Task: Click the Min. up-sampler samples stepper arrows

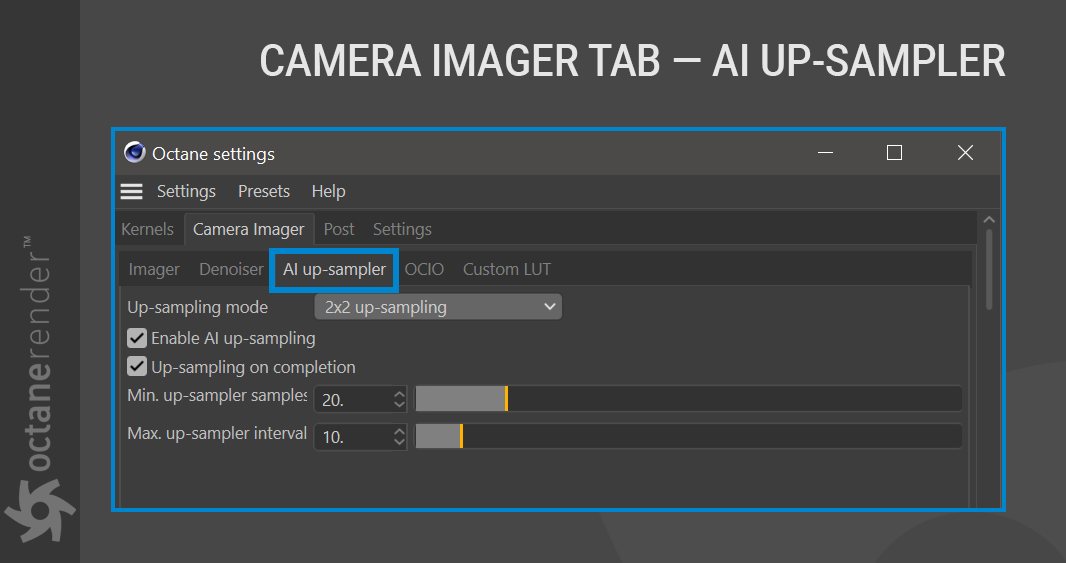Action: click(399, 399)
